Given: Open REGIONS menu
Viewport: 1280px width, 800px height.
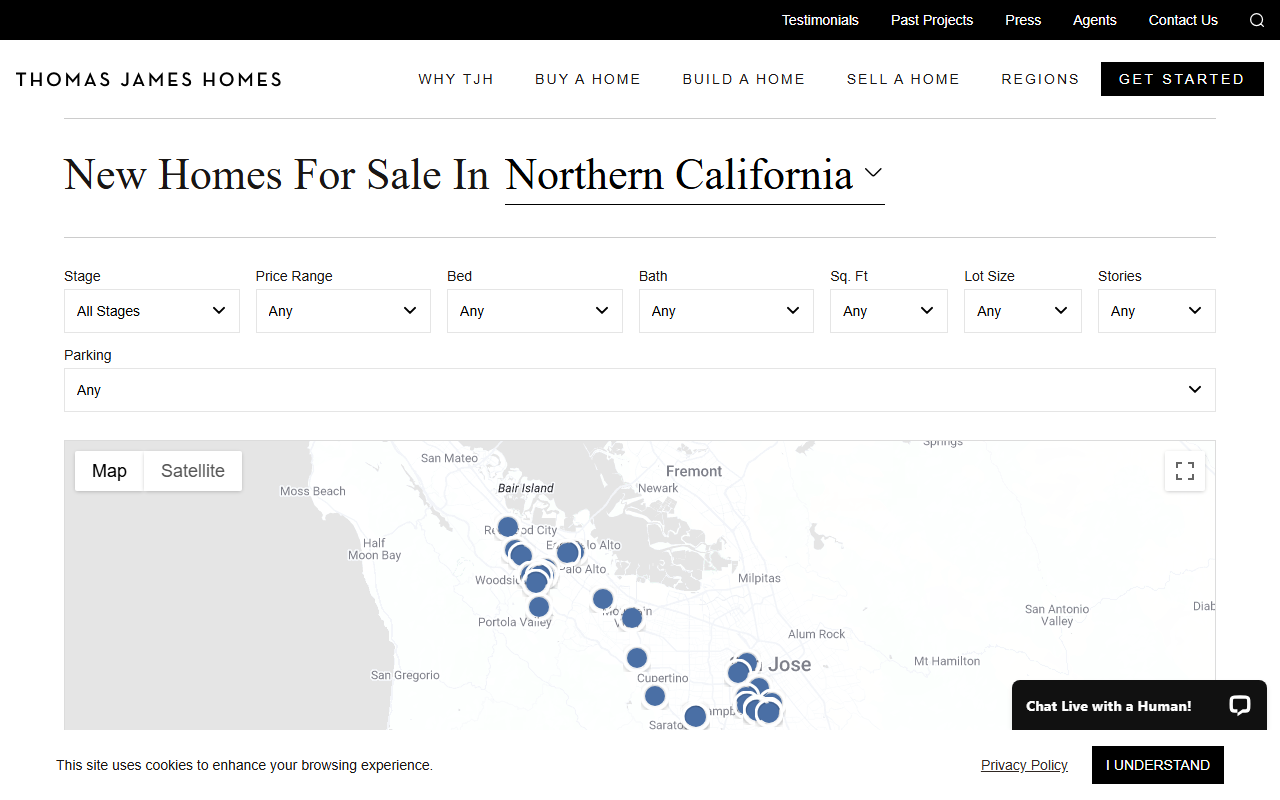Looking at the screenshot, I should [x=1040, y=79].
